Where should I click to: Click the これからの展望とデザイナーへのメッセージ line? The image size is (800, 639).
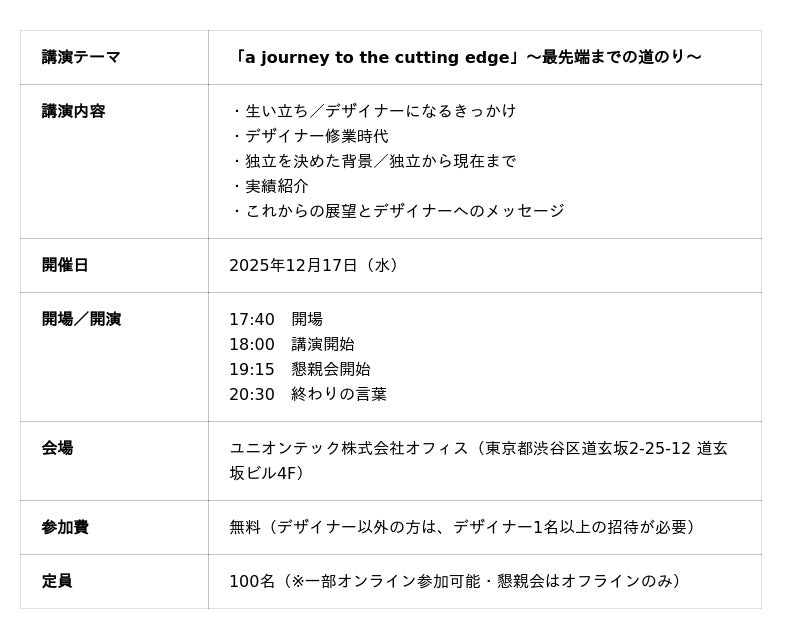(397, 211)
